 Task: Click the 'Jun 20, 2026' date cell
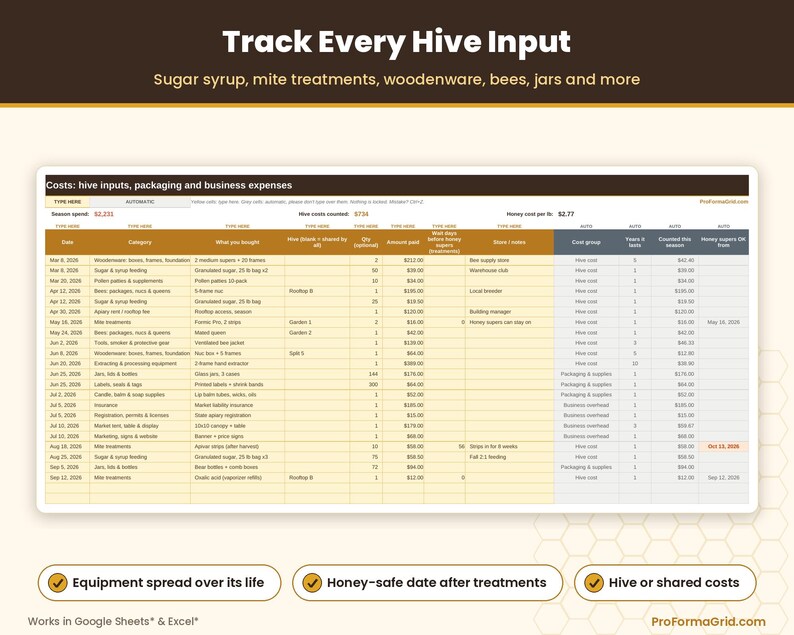[67, 364]
